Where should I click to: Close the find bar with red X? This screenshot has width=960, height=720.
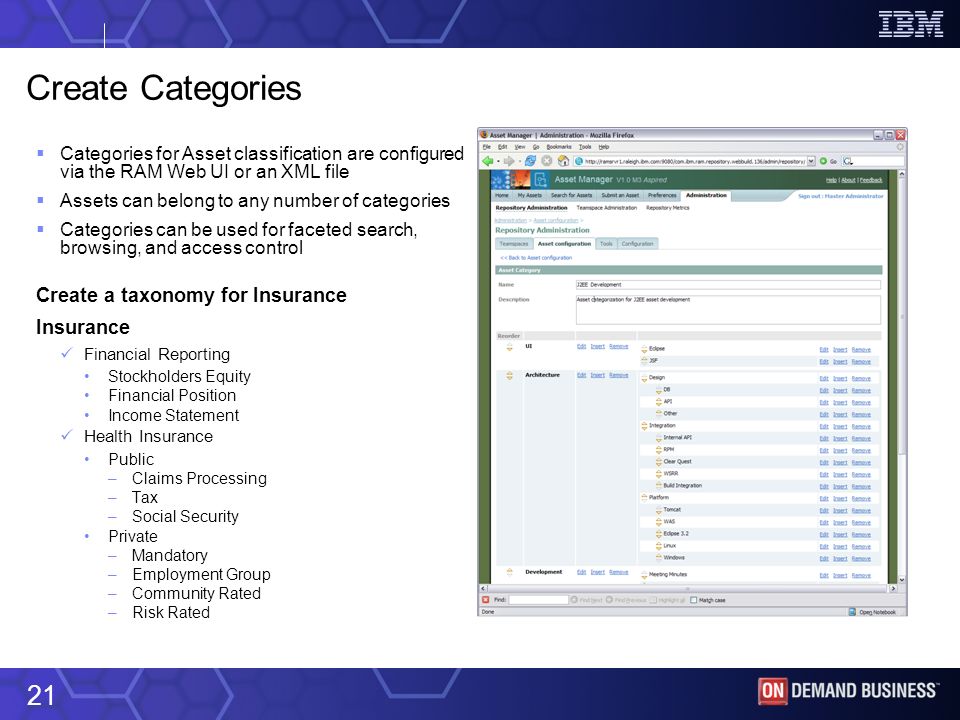(486, 600)
